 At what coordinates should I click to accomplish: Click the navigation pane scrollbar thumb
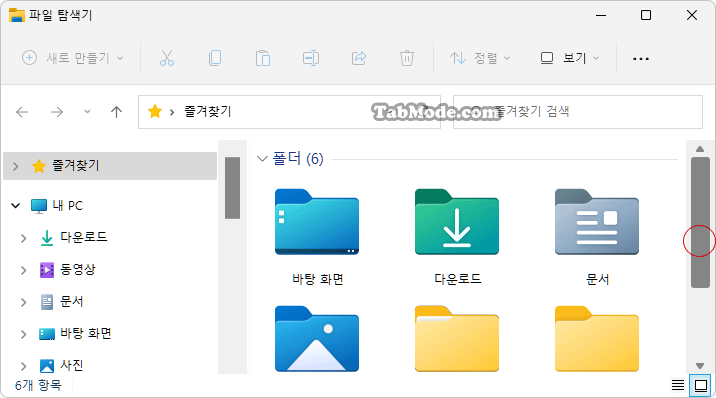[x=232, y=188]
